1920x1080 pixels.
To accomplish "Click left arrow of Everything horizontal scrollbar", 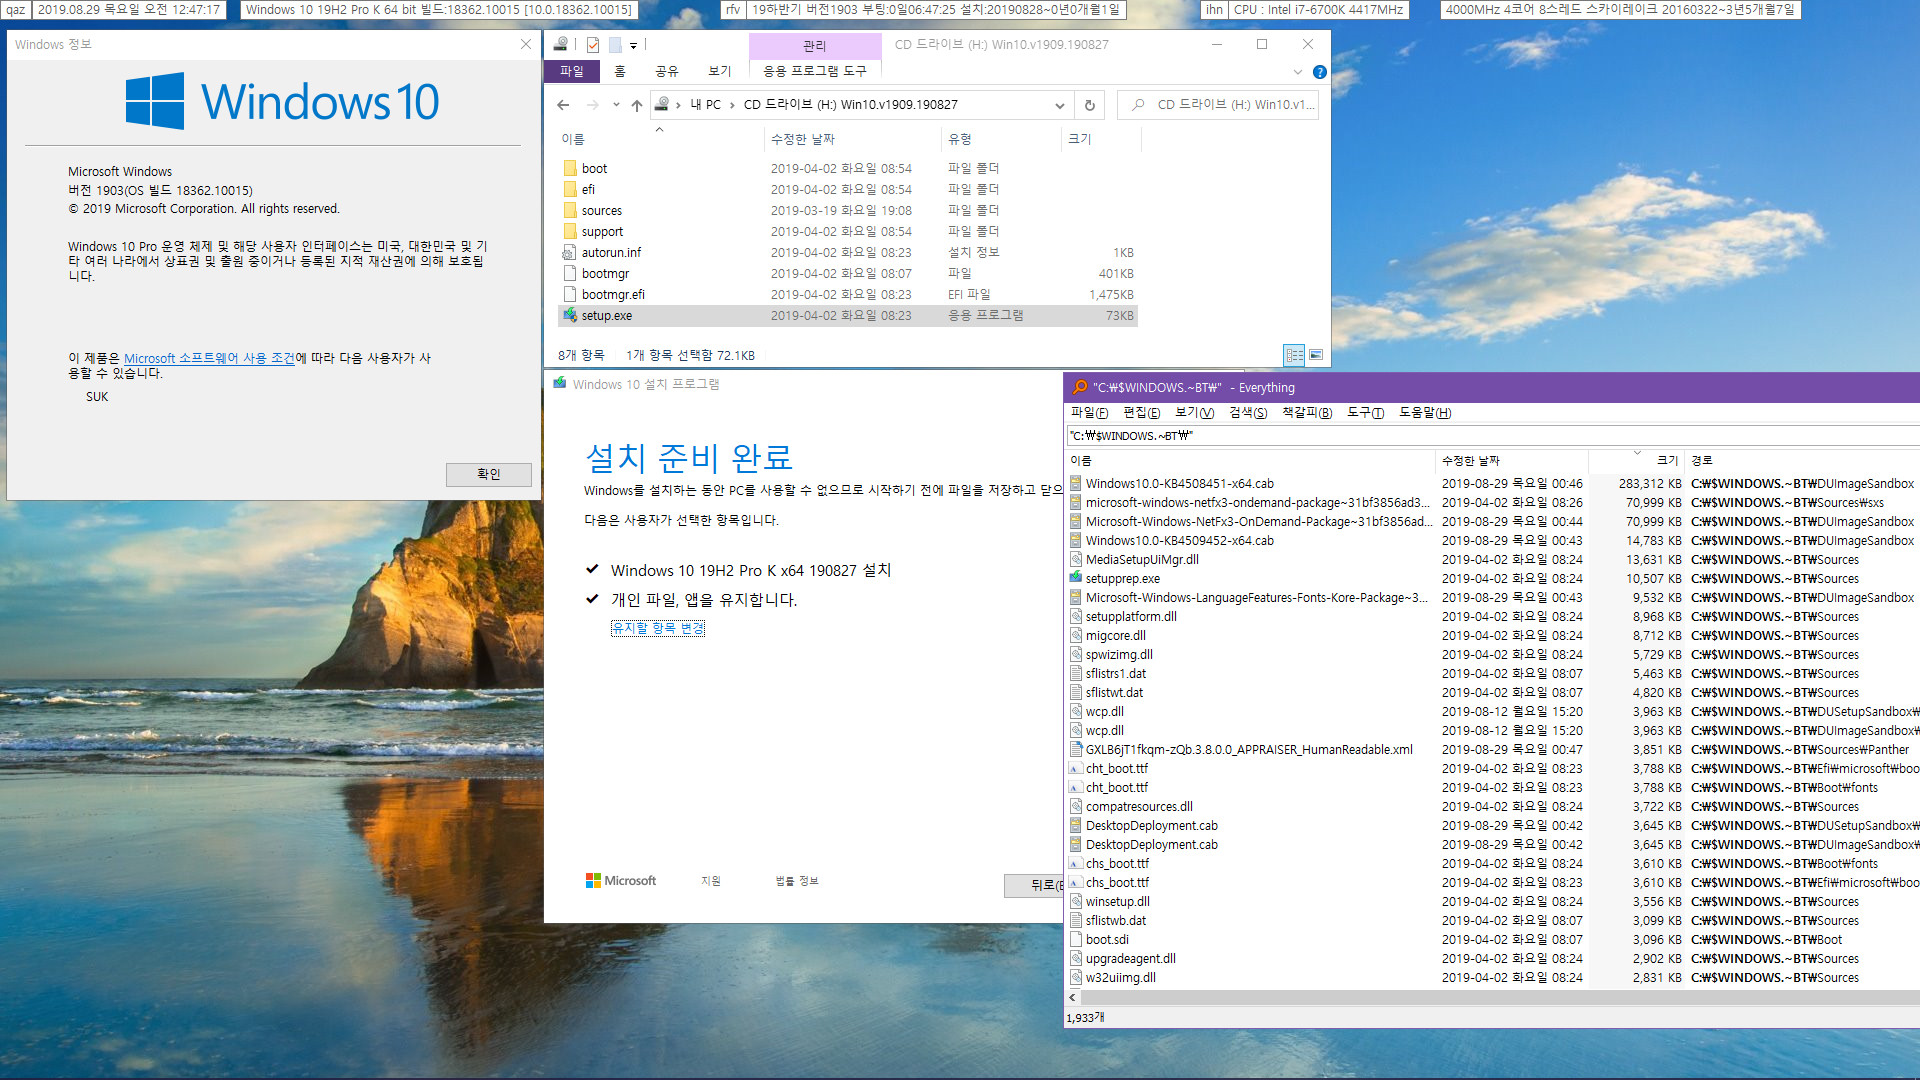I will (x=1073, y=997).
